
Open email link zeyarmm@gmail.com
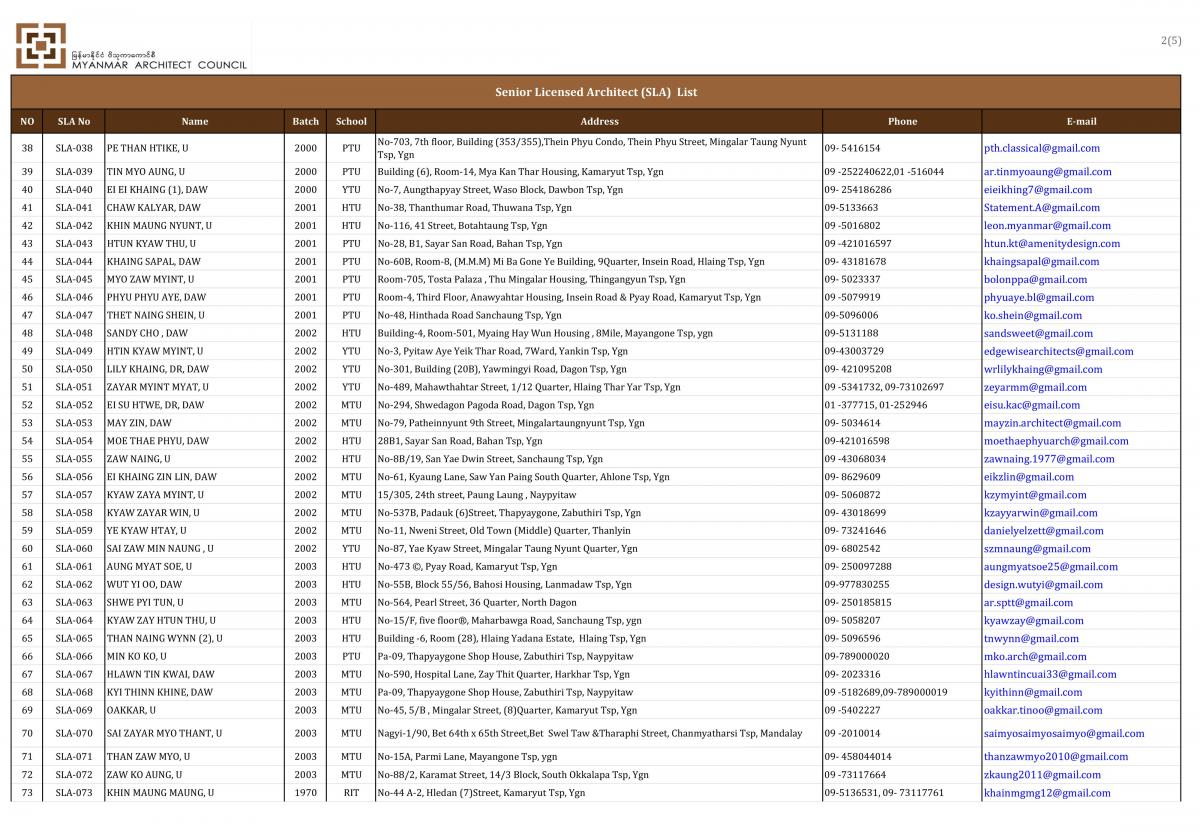(x=1033, y=387)
